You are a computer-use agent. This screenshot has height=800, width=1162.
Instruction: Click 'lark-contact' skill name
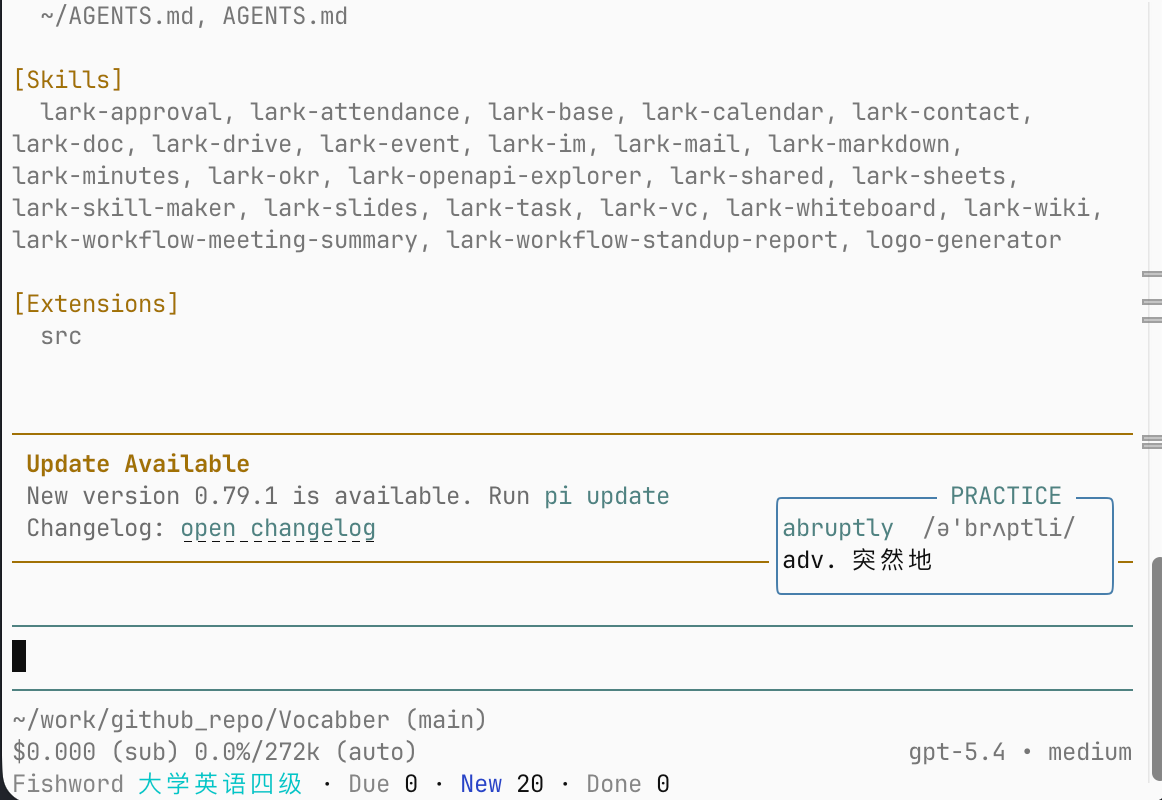[x=935, y=112]
